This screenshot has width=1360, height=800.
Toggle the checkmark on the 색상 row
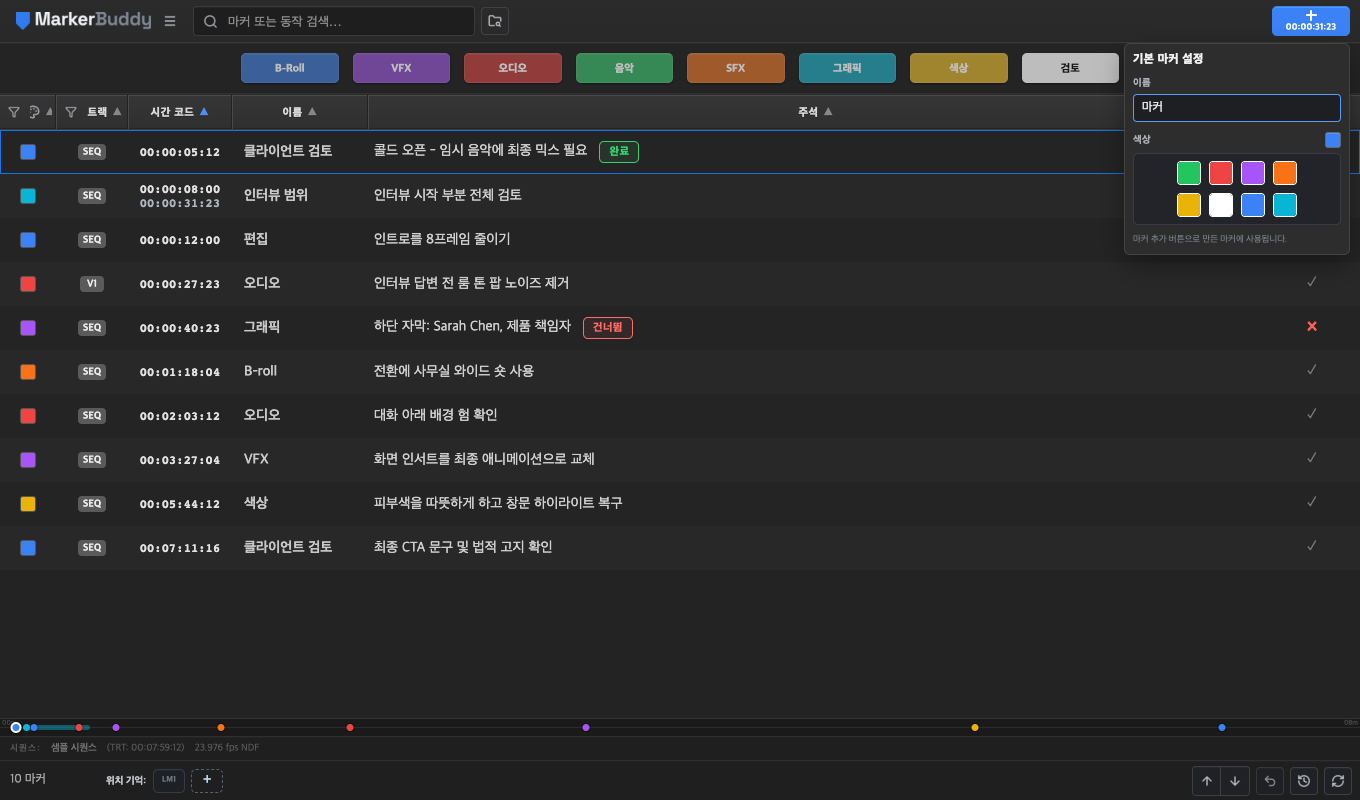1312,503
